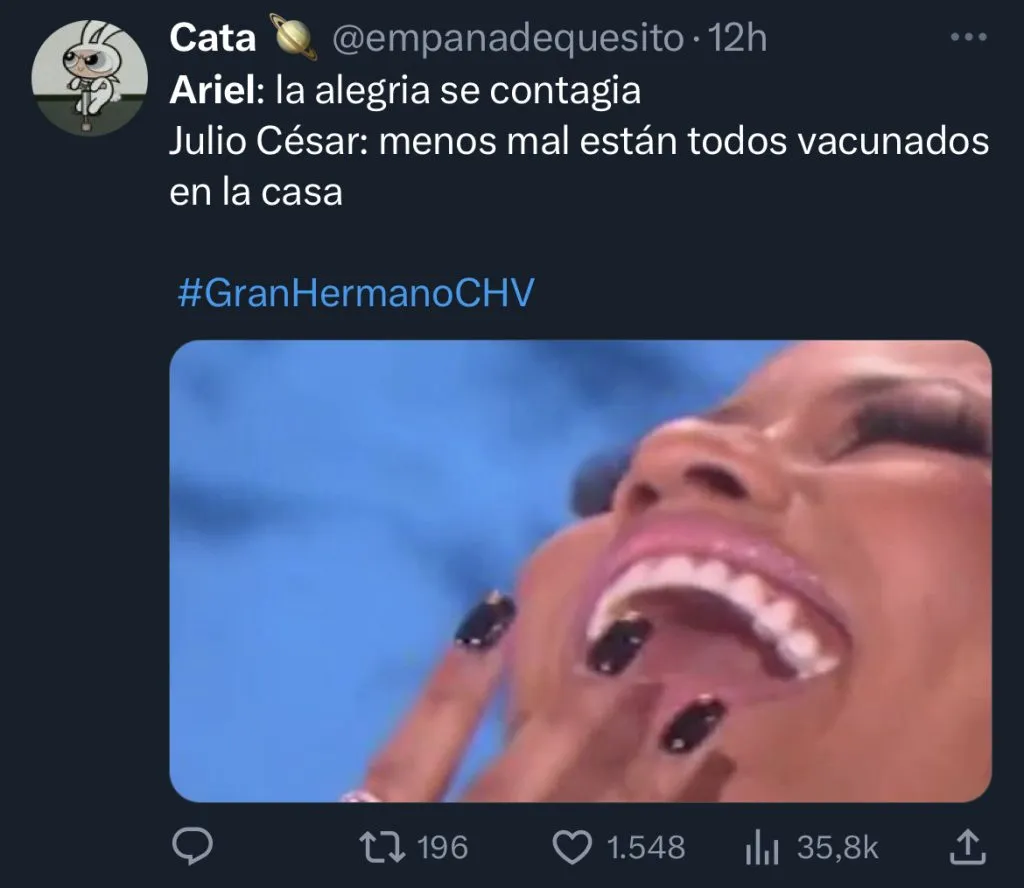
Task: Click the 1.548 likes count
Action: pyautogui.click(x=646, y=848)
